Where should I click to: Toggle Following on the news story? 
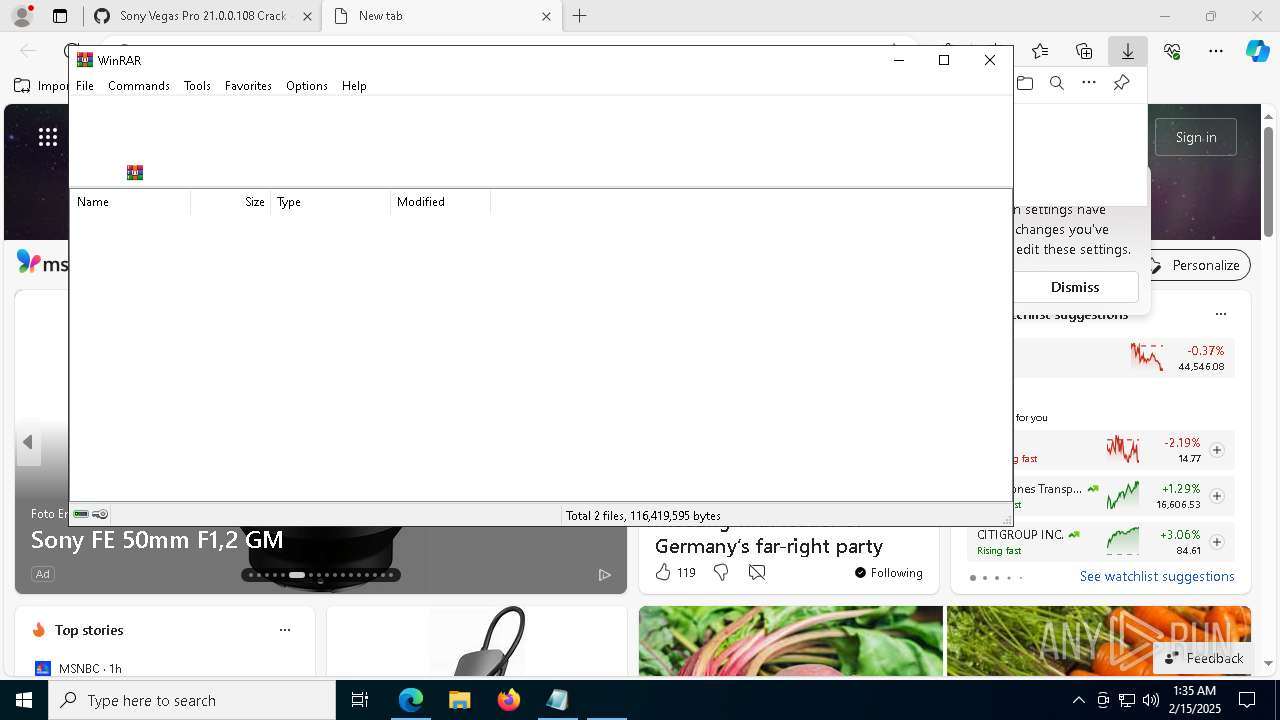tap(888, 573)
